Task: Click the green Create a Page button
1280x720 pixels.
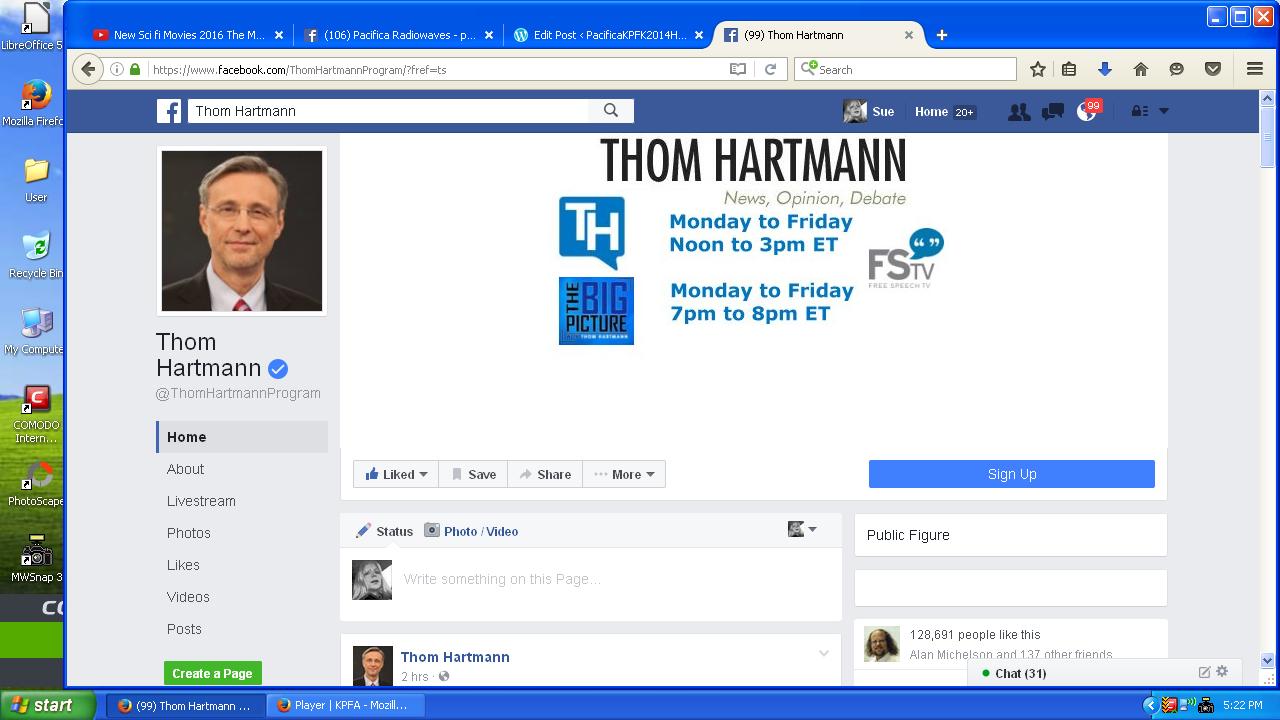Action: tap(212, 673)
